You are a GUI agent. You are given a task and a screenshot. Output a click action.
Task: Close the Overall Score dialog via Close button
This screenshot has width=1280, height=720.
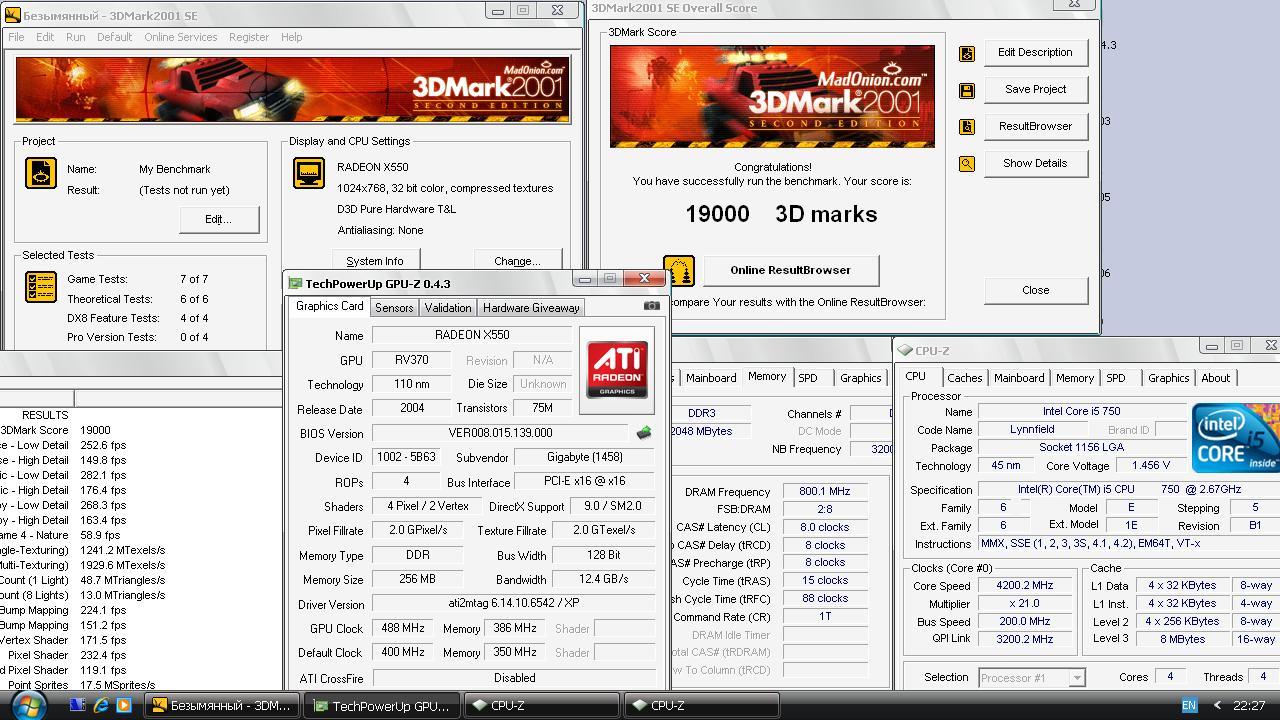click(1035, 290)
